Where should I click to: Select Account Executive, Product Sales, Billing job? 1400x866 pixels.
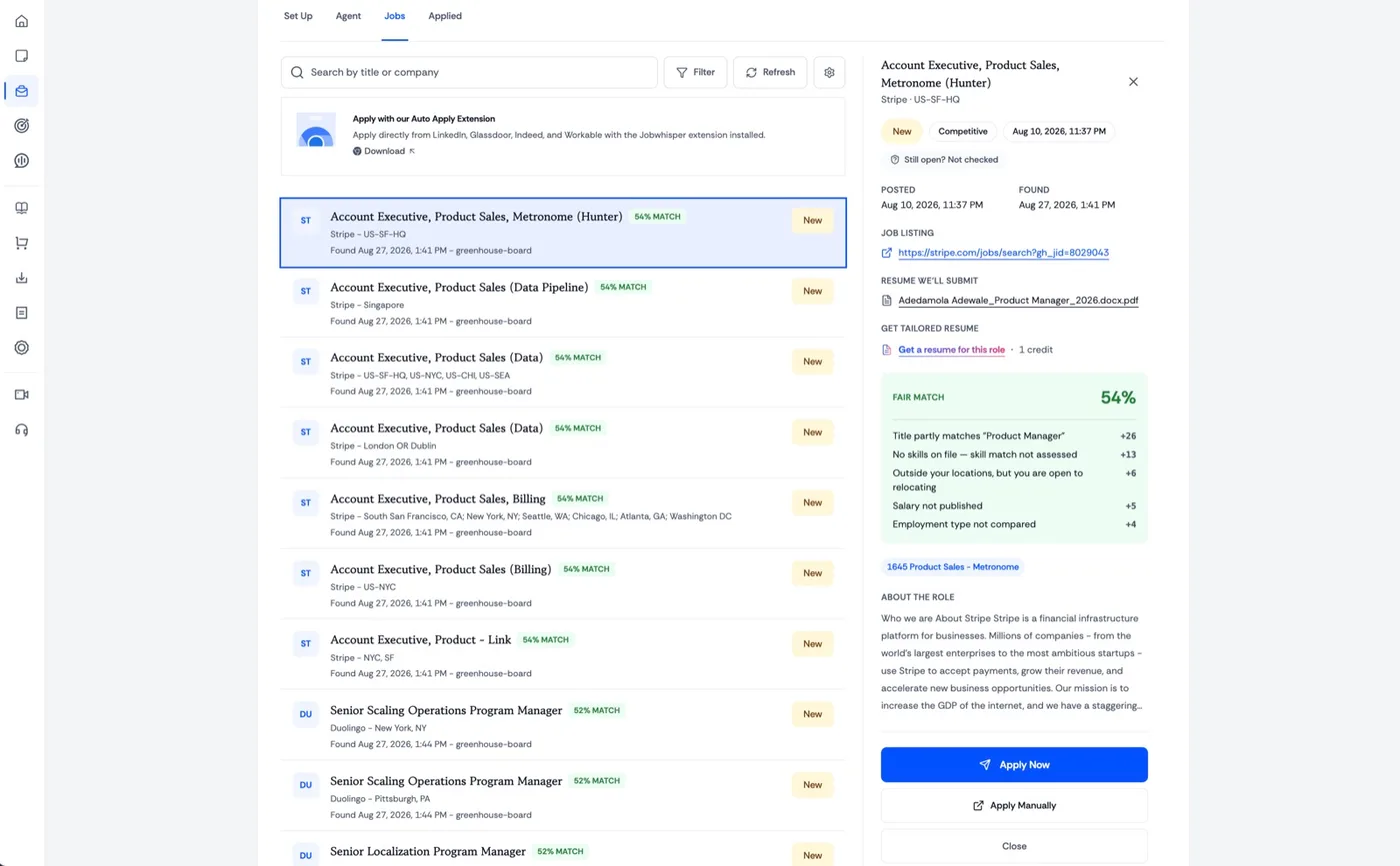(563, 514)
